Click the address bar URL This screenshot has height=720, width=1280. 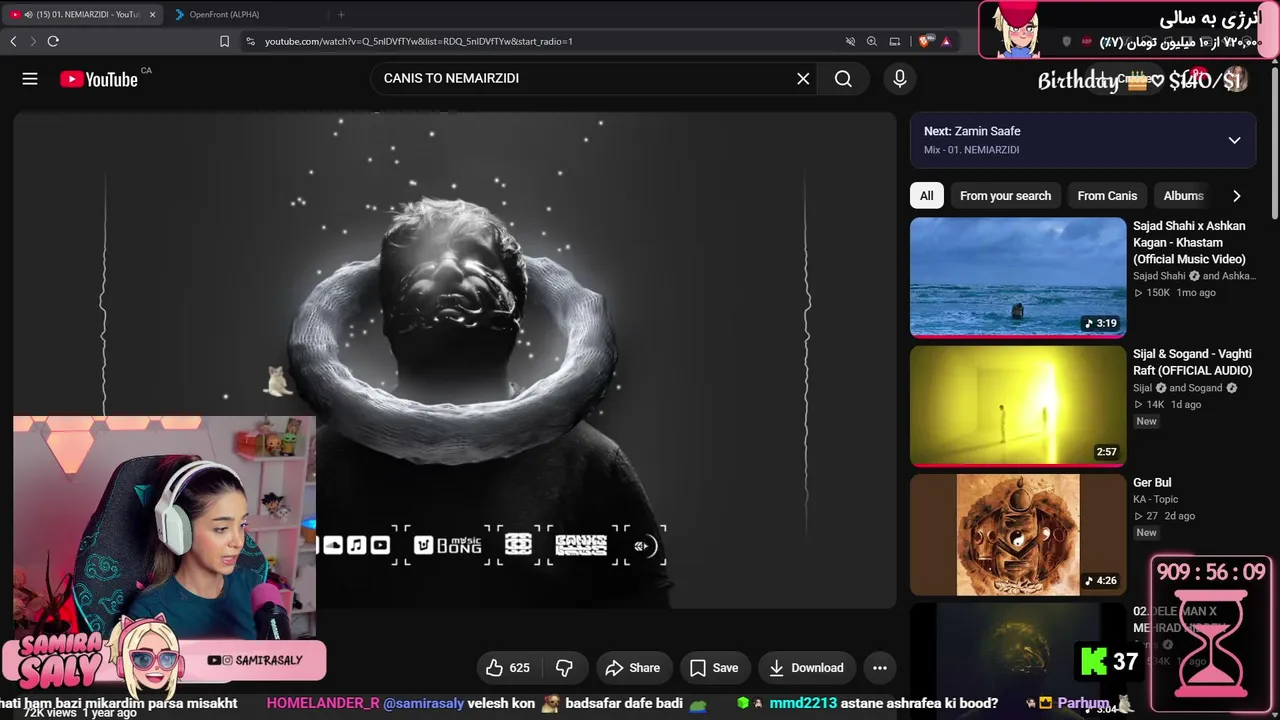[419, 41]
